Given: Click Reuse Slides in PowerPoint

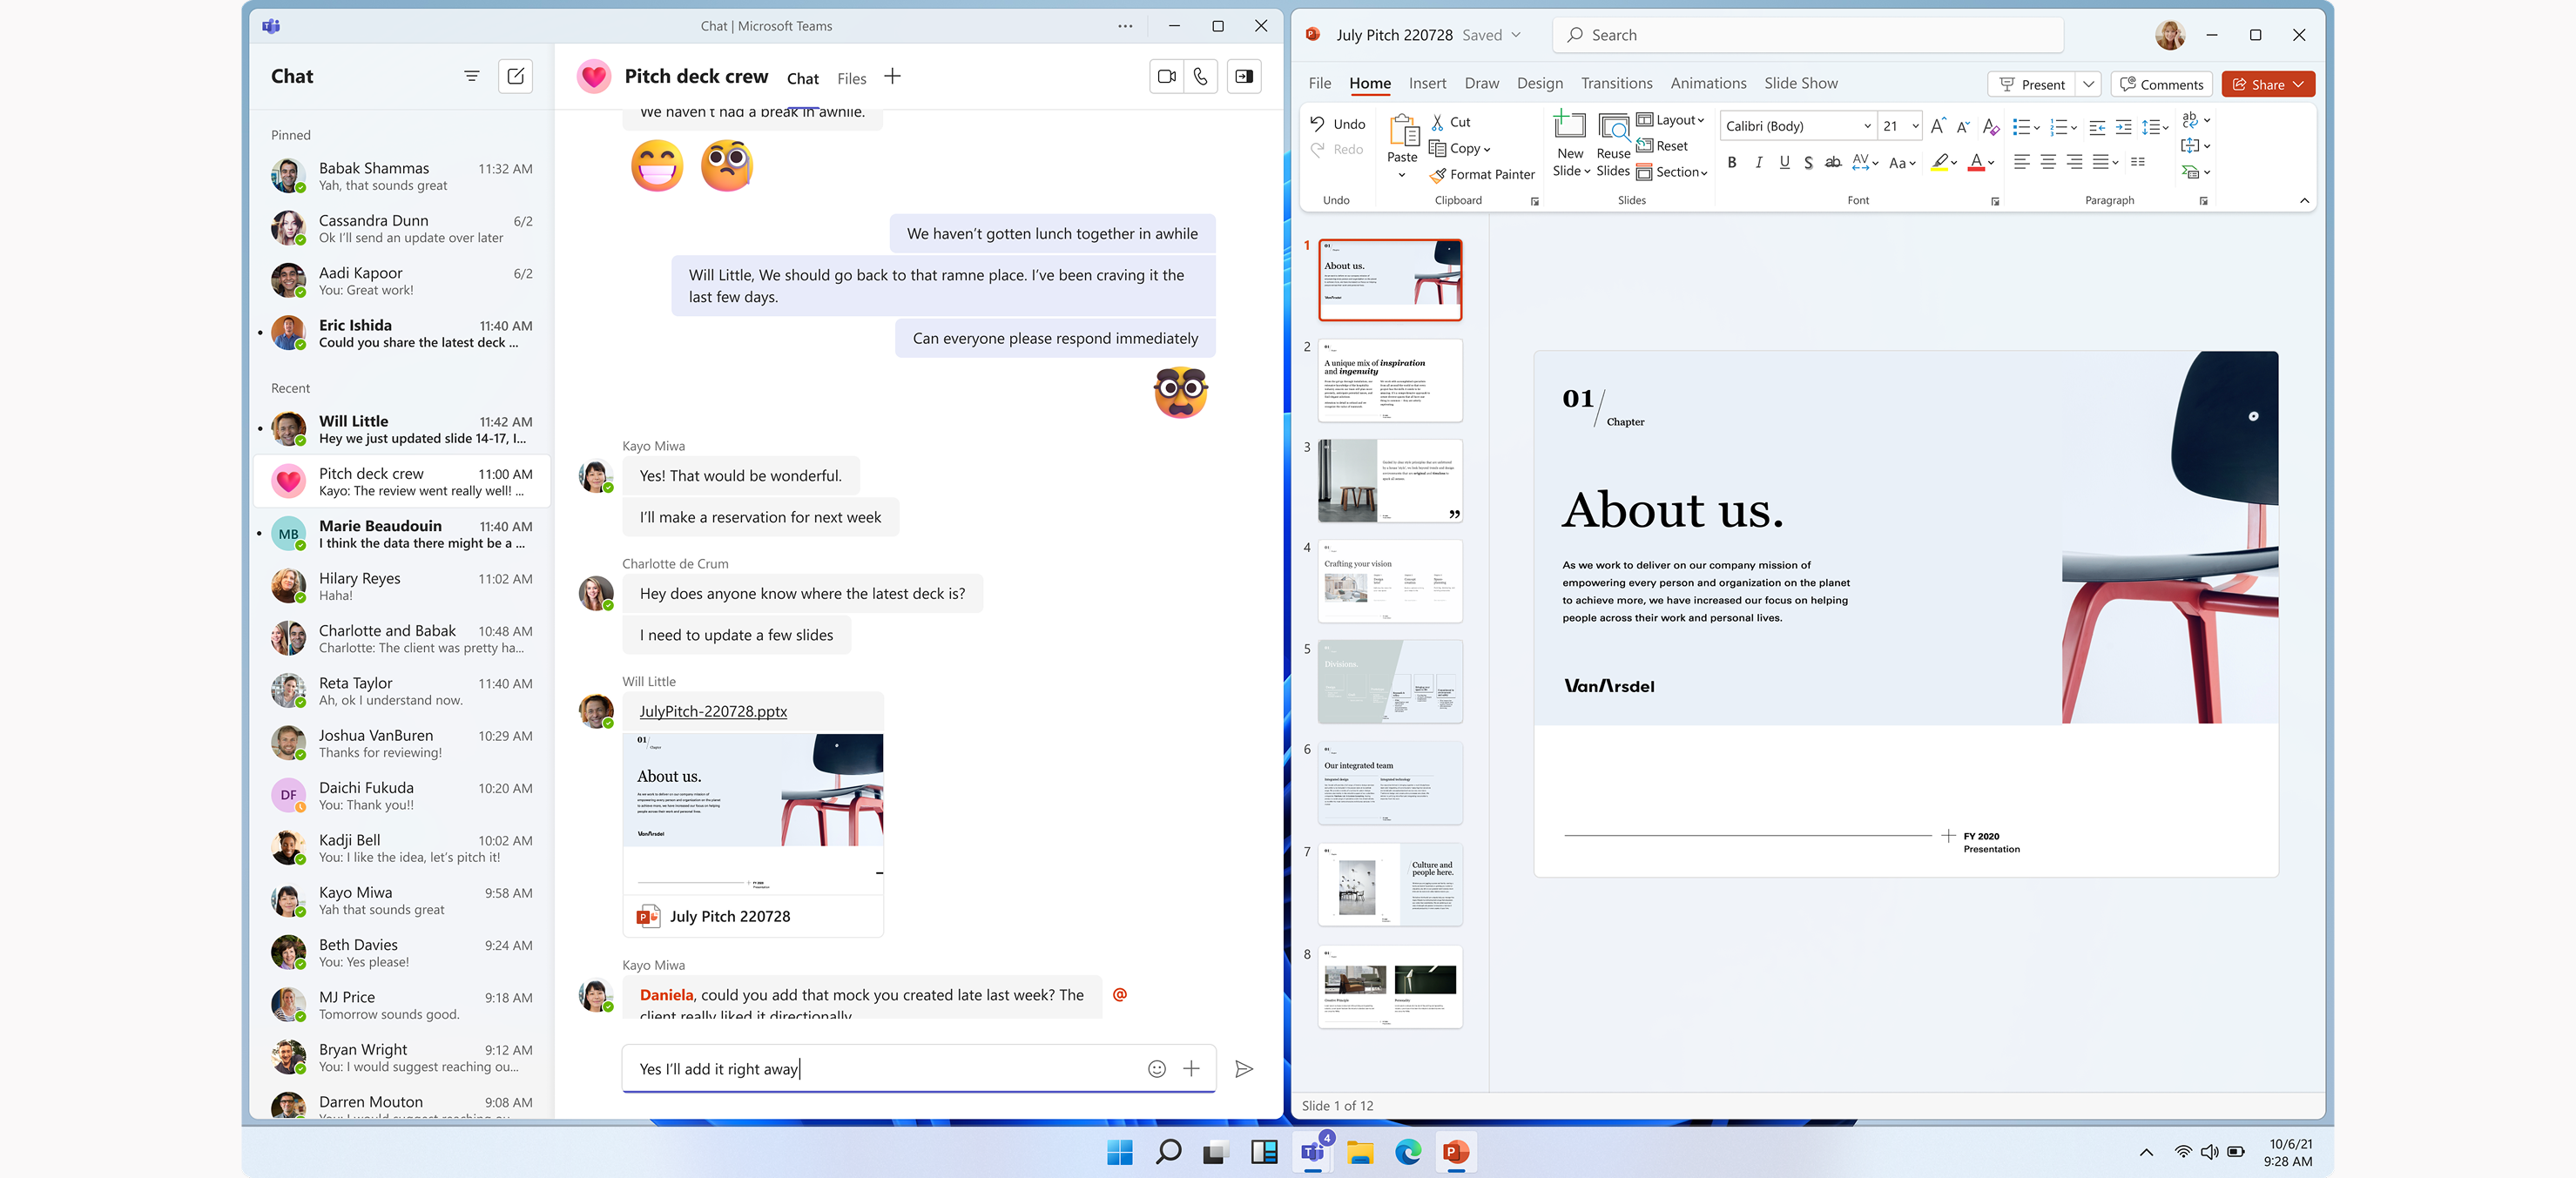Looking at the screenshot, I should (1613, 145).
